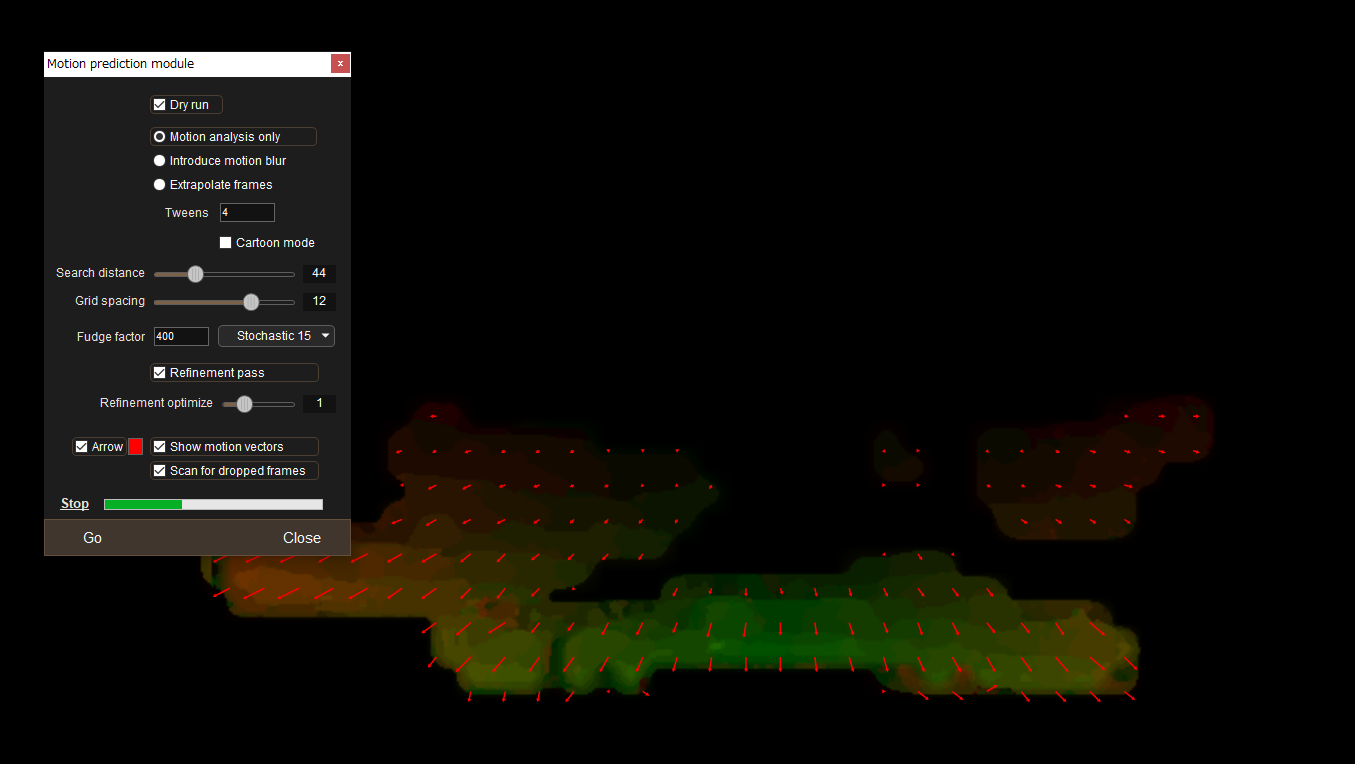The height and width of the screenshot is (764, 1355).
Task: Click Stop to halt processing
Action: coord(75,504)
